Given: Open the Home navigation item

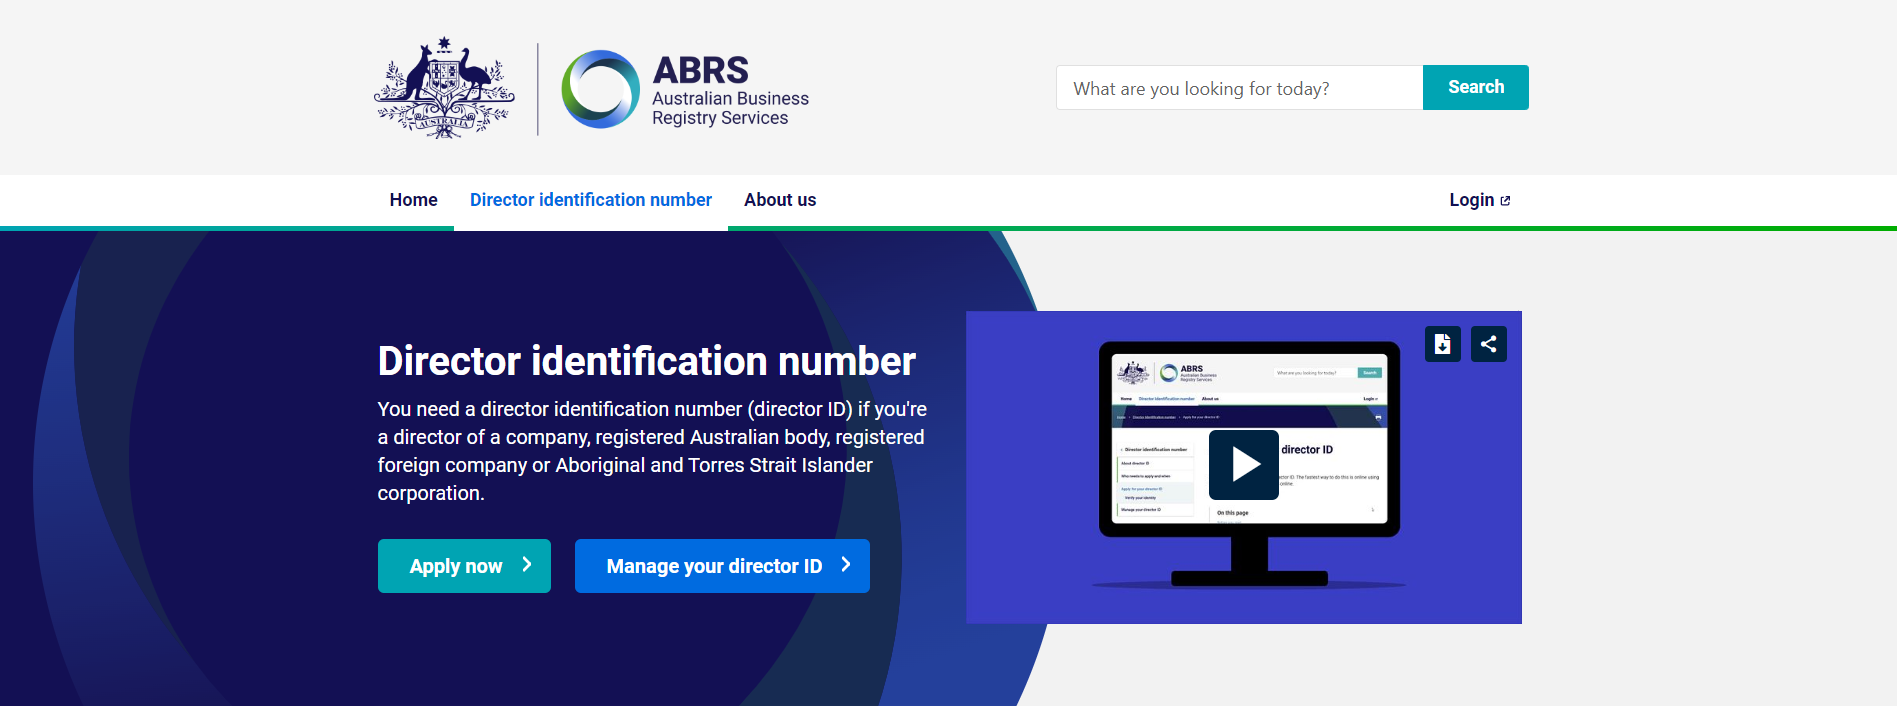Looking at the screenshot, I should (414, 200).
